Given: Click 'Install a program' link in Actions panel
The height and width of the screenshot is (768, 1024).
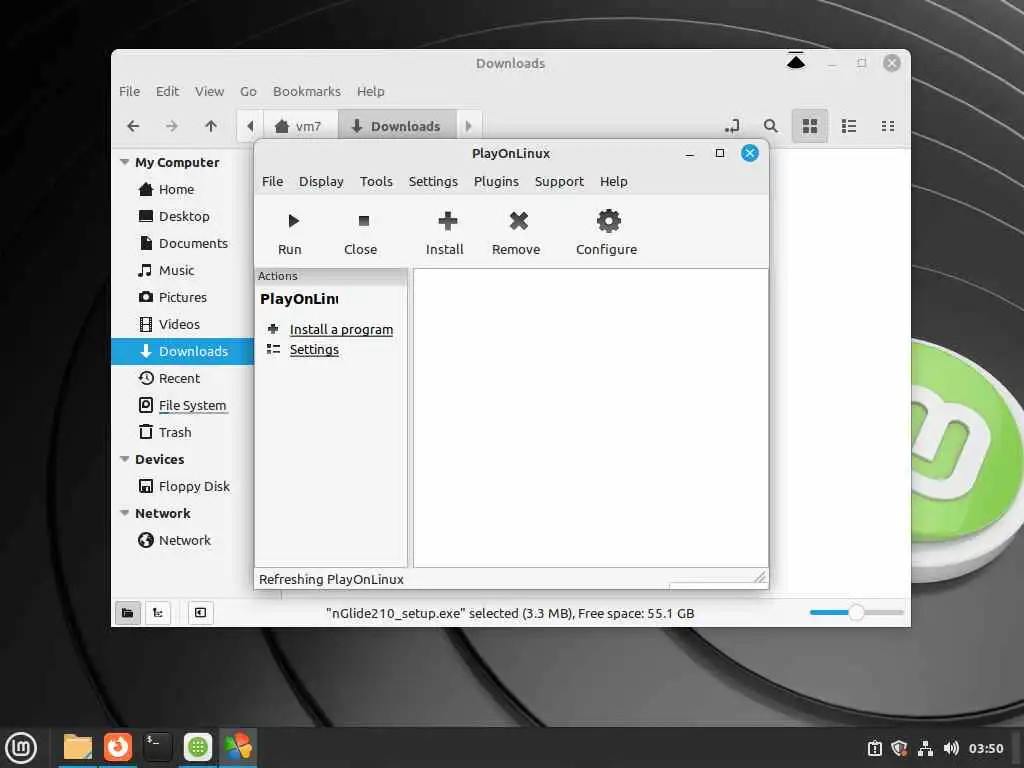Looking at the screenshot, I should click(x=341, y=330).
